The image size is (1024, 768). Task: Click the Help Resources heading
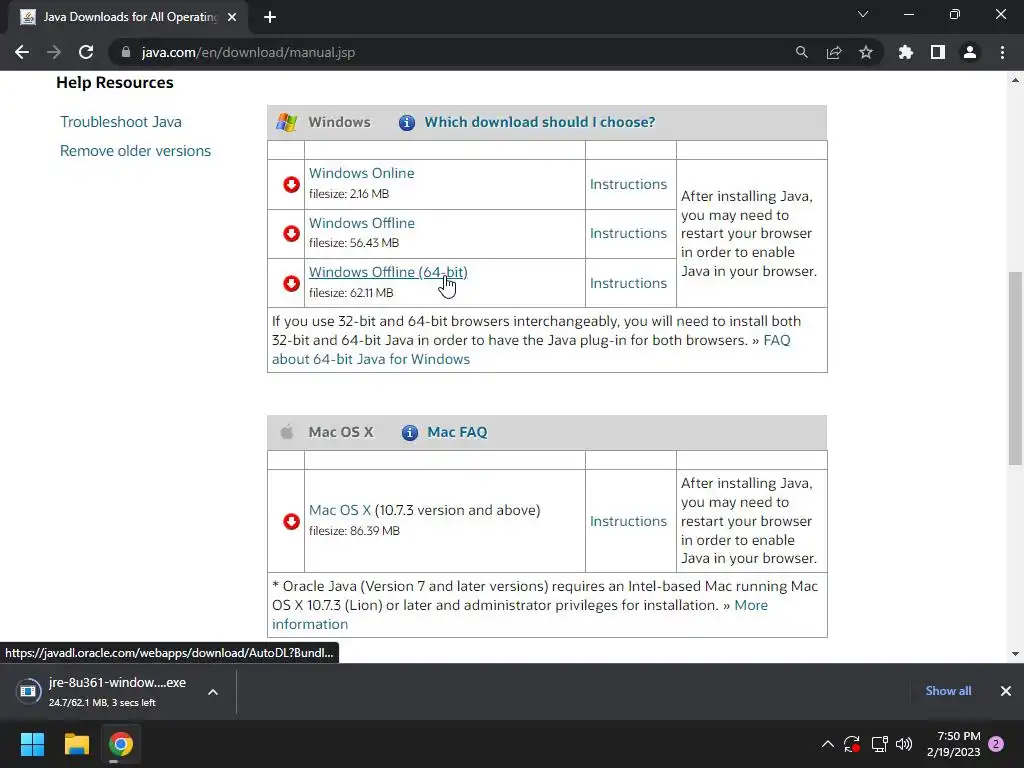pos(115,83)
